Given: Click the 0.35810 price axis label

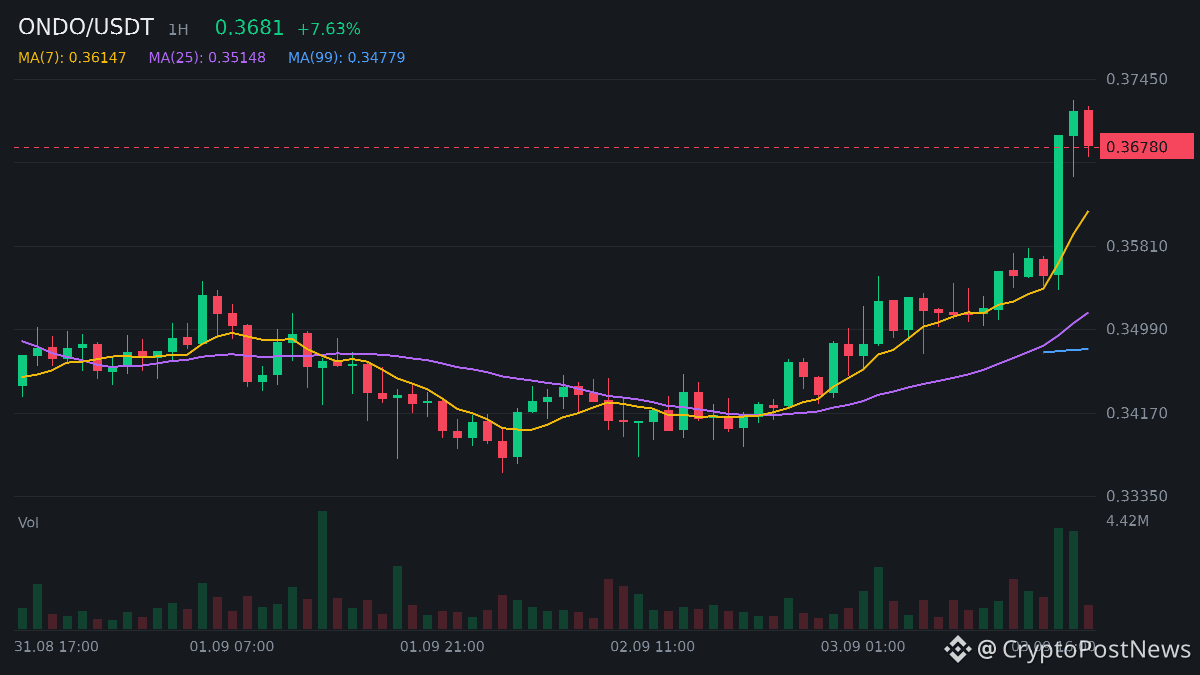Looking at the screenshot, I should pos(1137,246).
